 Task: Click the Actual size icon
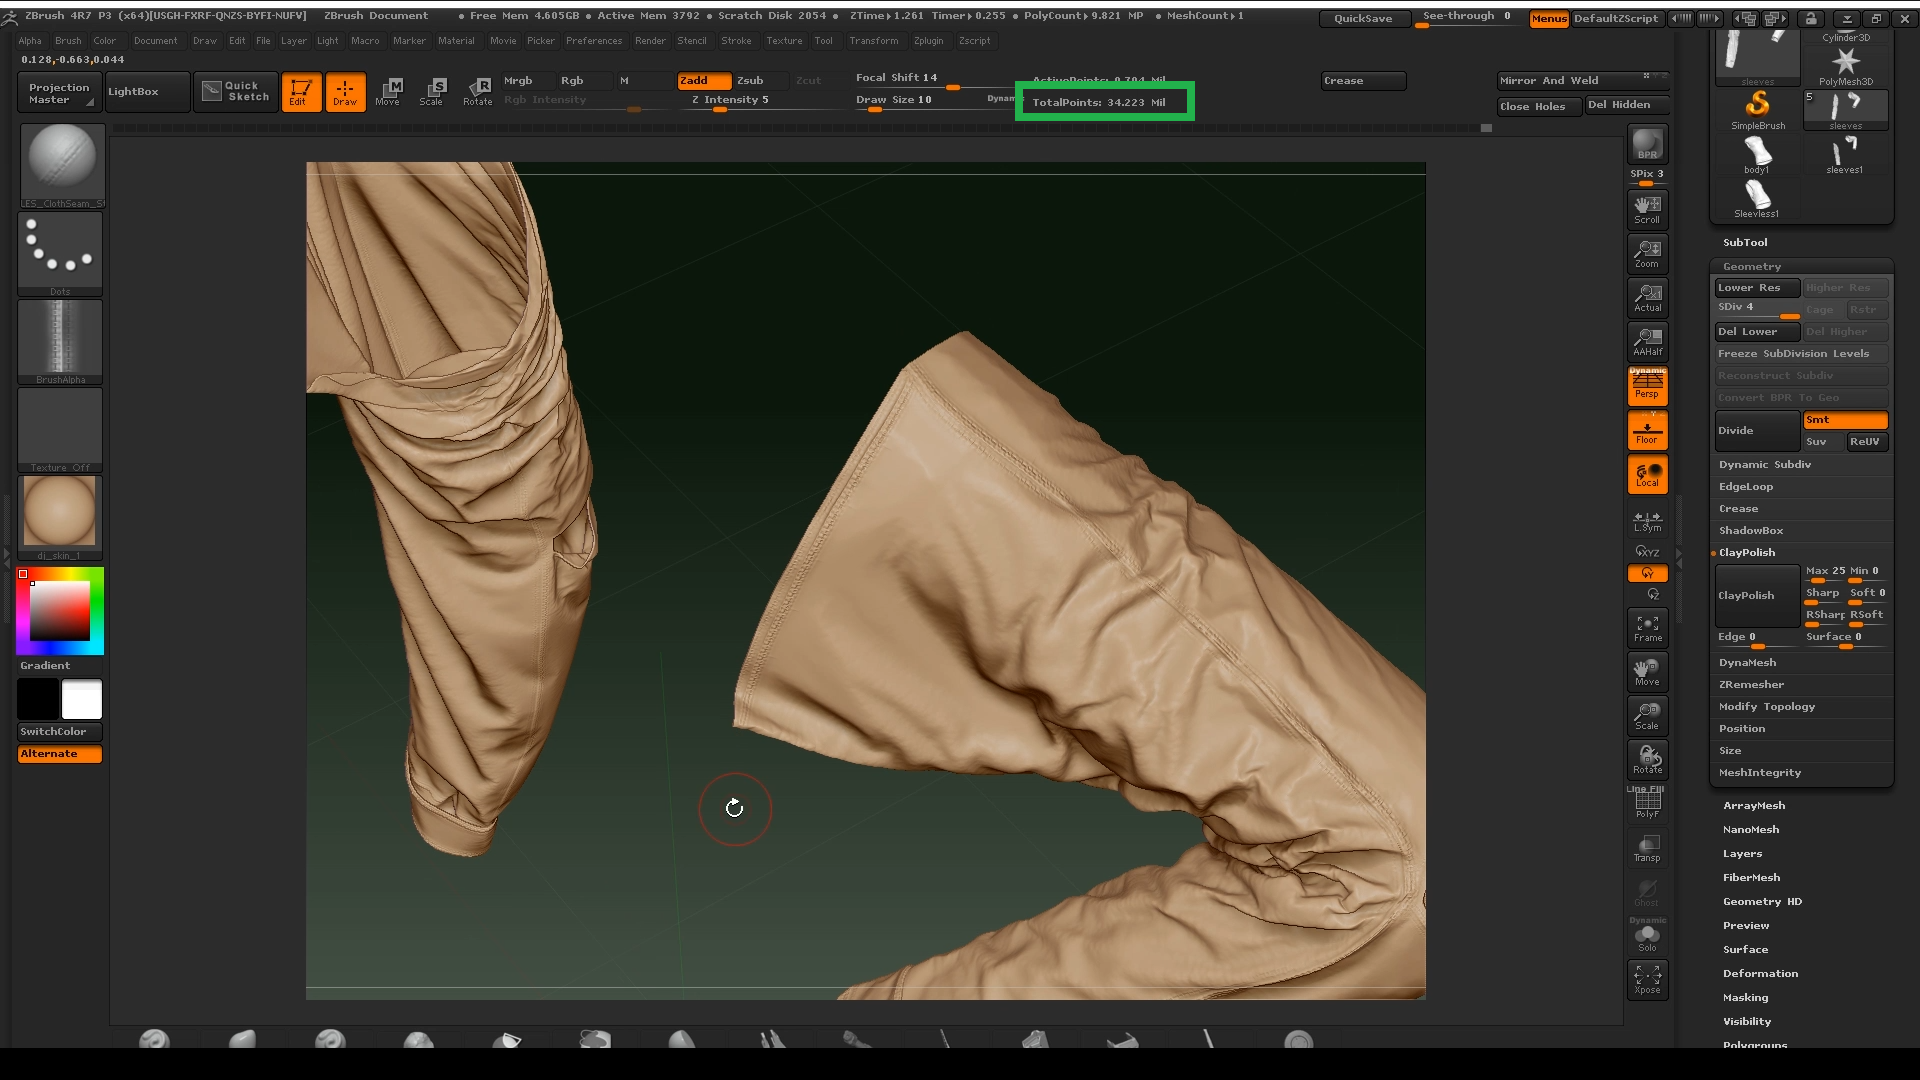[x=1647, y=297]
